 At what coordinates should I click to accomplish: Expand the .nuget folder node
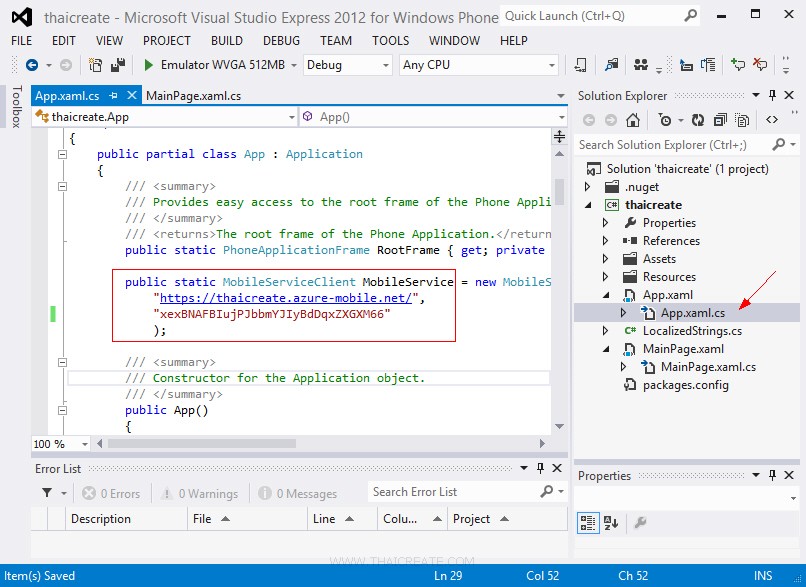tap(588, 187)
